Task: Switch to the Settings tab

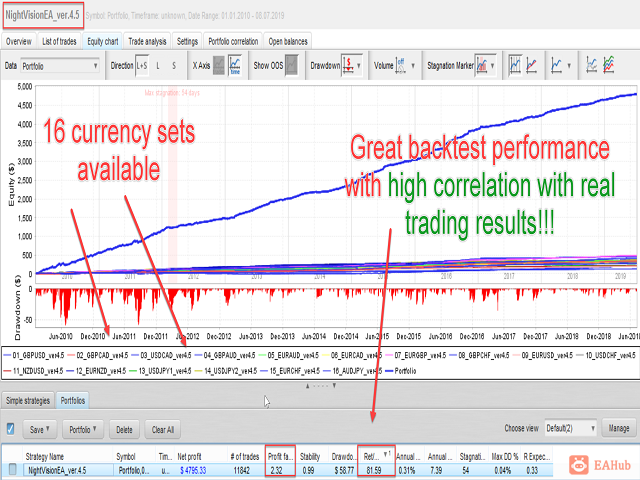Action: coord(187,42)
